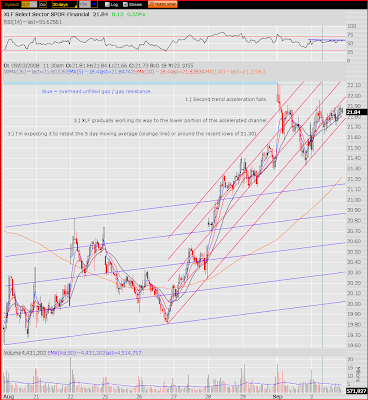Click the RSI(14) indicator label

pos(33,22)
